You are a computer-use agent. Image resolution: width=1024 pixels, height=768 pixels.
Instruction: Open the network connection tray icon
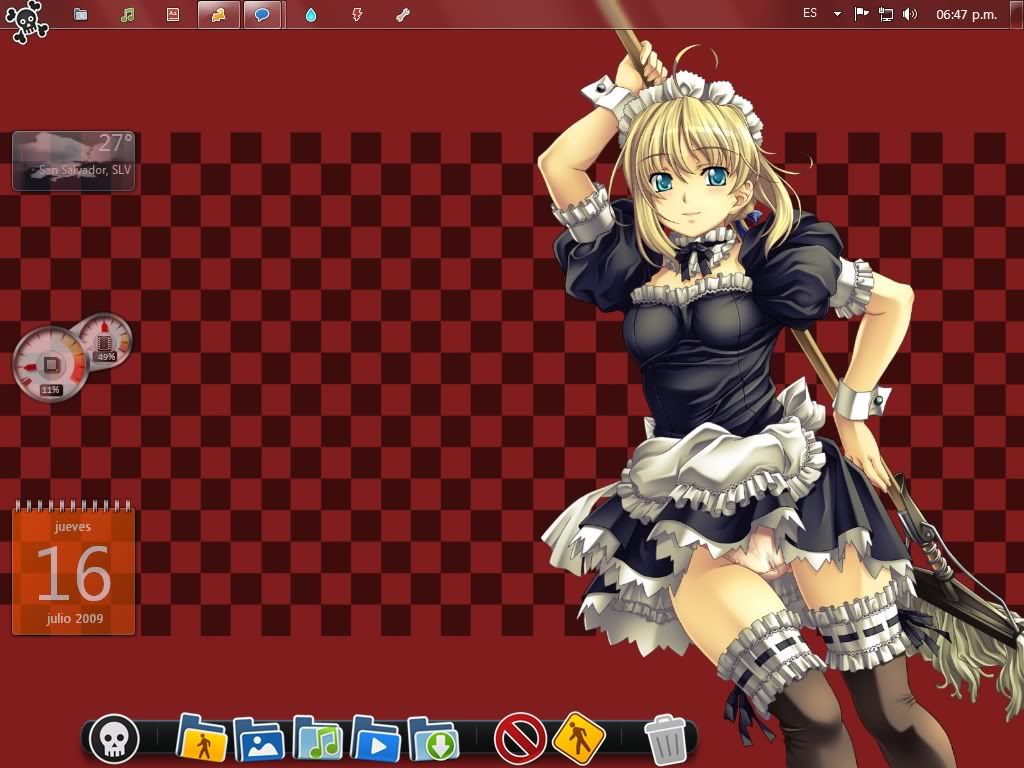886,14
